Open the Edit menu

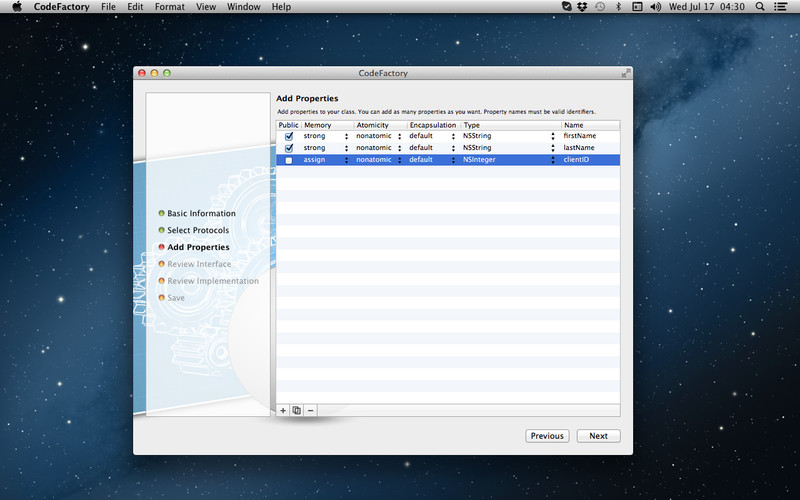pyautogui.click(x=135, y=7)
